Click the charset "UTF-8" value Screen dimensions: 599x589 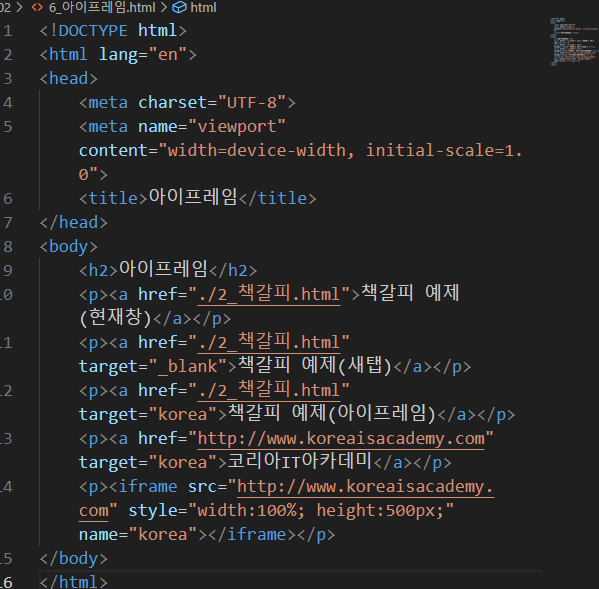(x=252, y=103)
